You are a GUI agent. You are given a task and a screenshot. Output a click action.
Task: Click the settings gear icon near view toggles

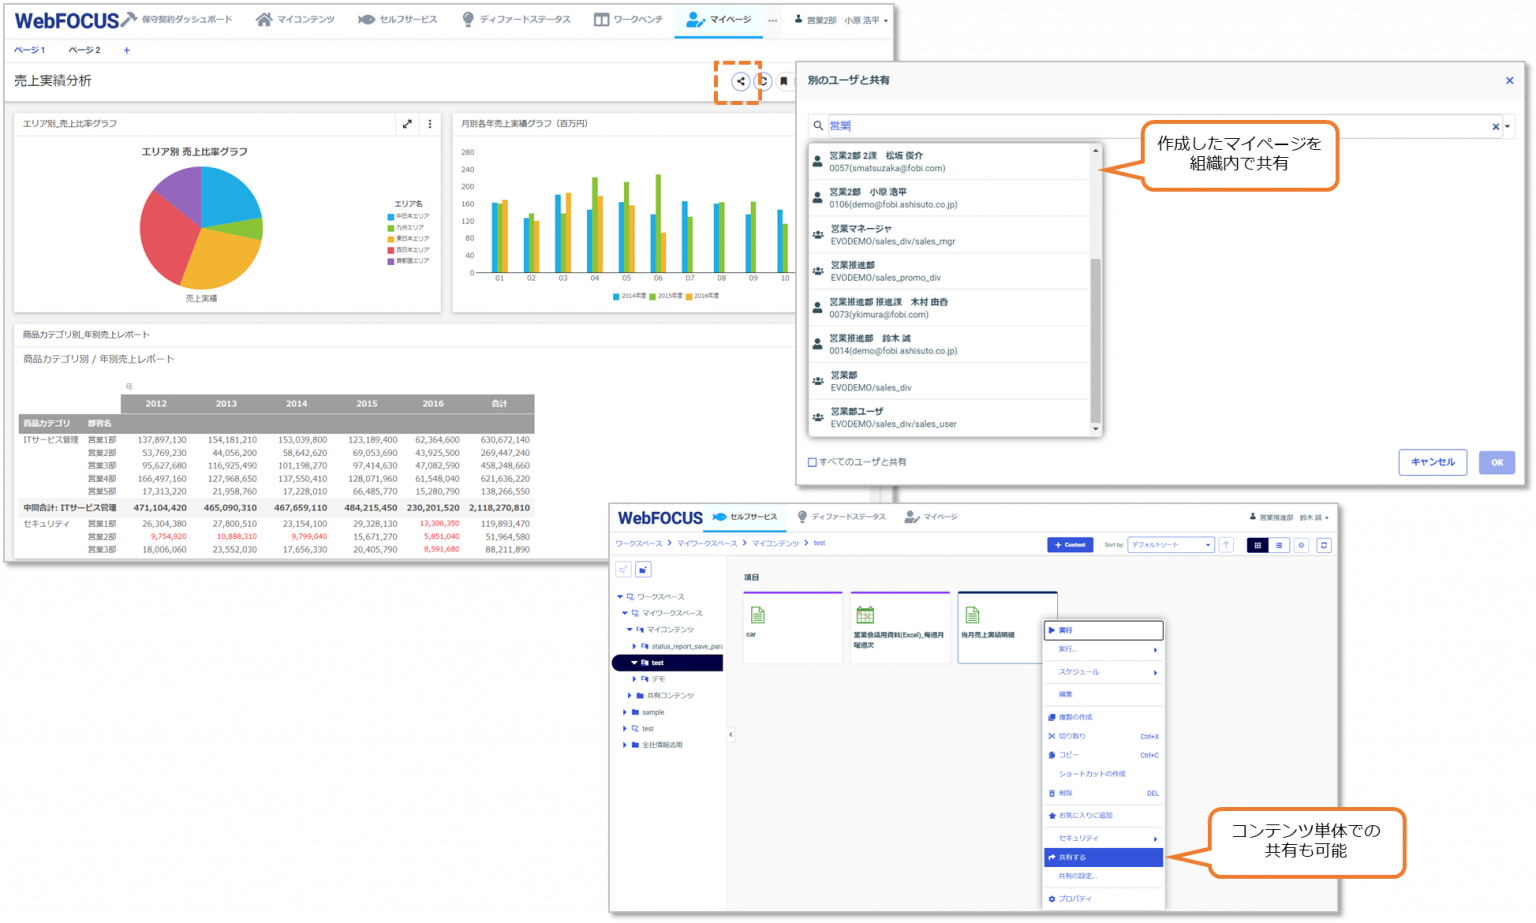click(1302, 545)
